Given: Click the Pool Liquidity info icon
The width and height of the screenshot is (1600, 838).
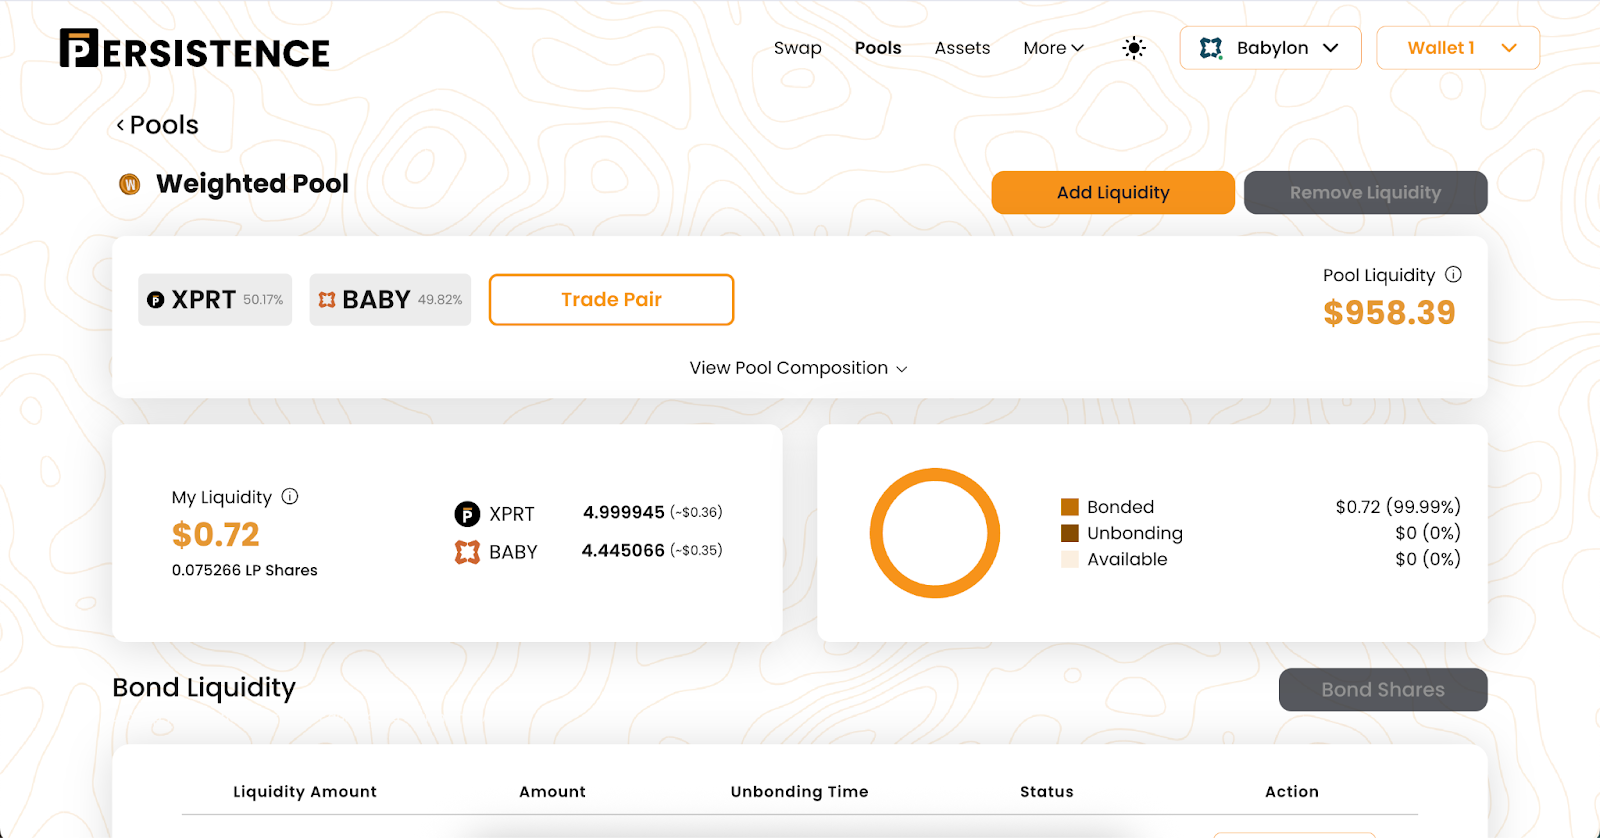Looking at the screenshot, I should point(1454,274).
